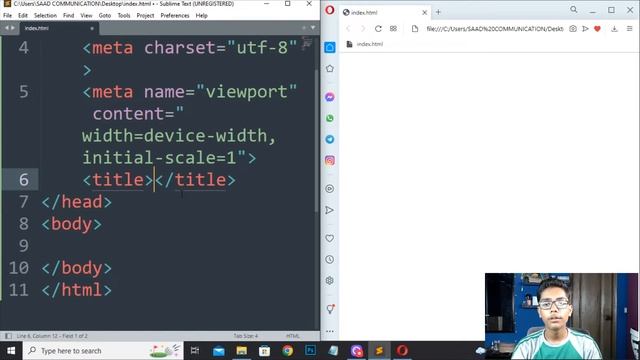Viewport: 640px width, 360px height.
Task: Open the Project menu
Action: pyautogui.click(x=145, y=16)
